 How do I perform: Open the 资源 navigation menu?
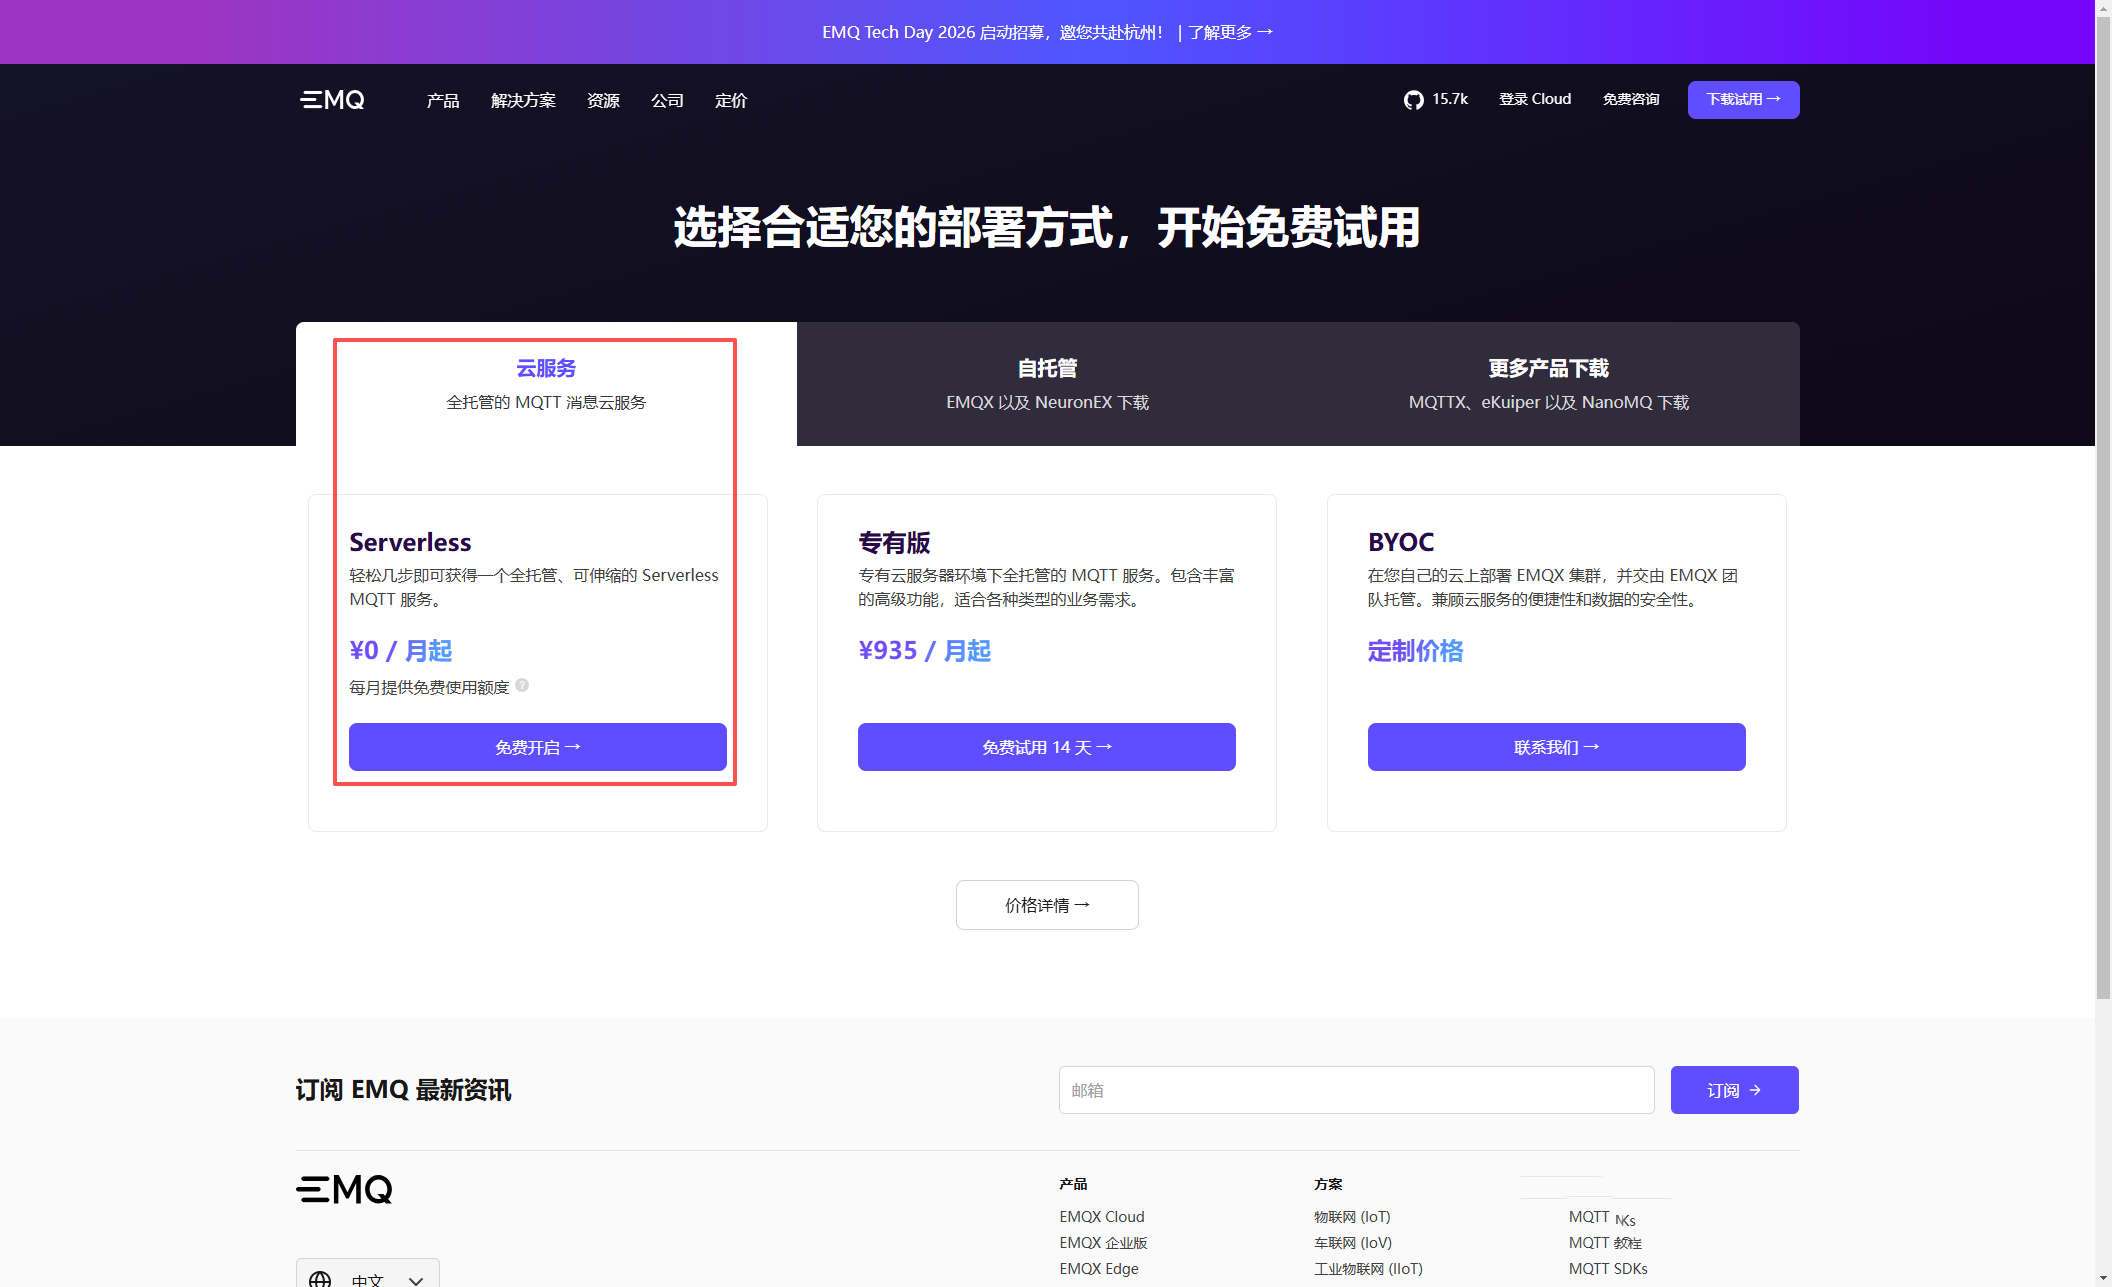603,100
